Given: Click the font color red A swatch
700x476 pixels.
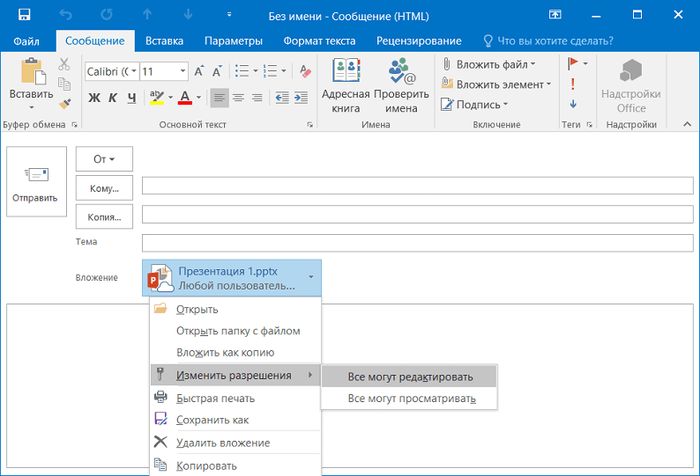Looking at the screenshot, I should [184, 97].
